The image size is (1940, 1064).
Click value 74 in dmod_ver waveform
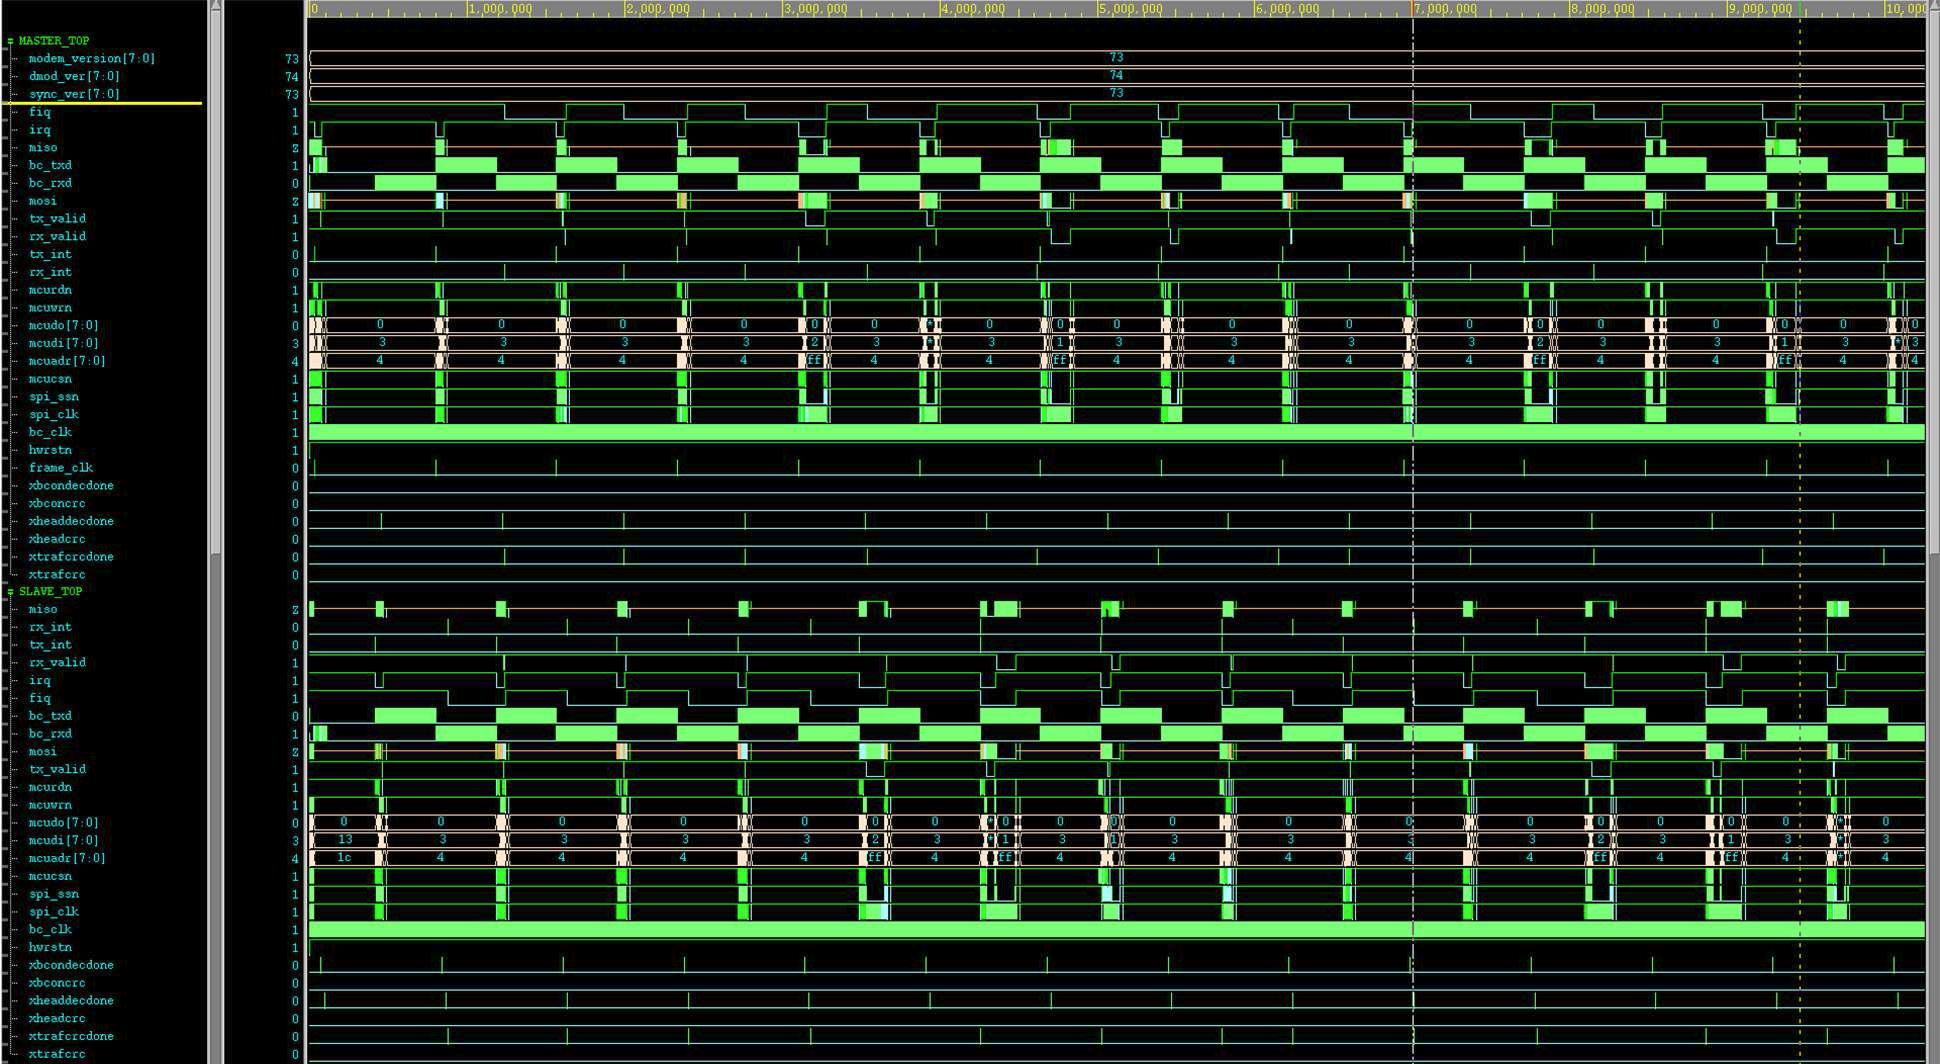click(1116, 76)
